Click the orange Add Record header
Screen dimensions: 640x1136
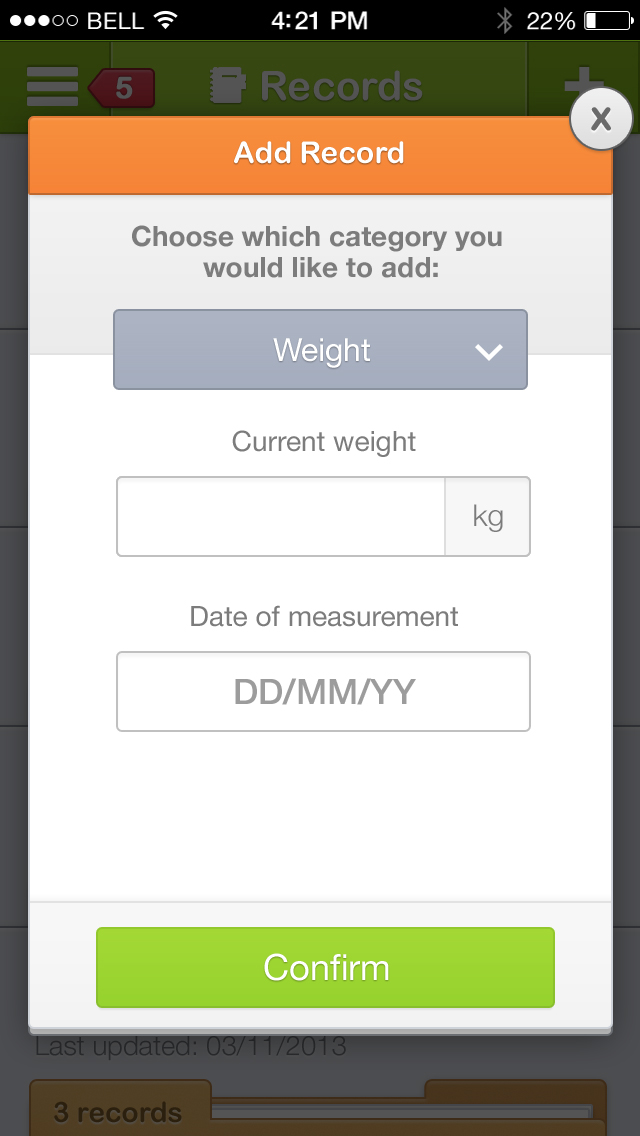tap(320, 153)
